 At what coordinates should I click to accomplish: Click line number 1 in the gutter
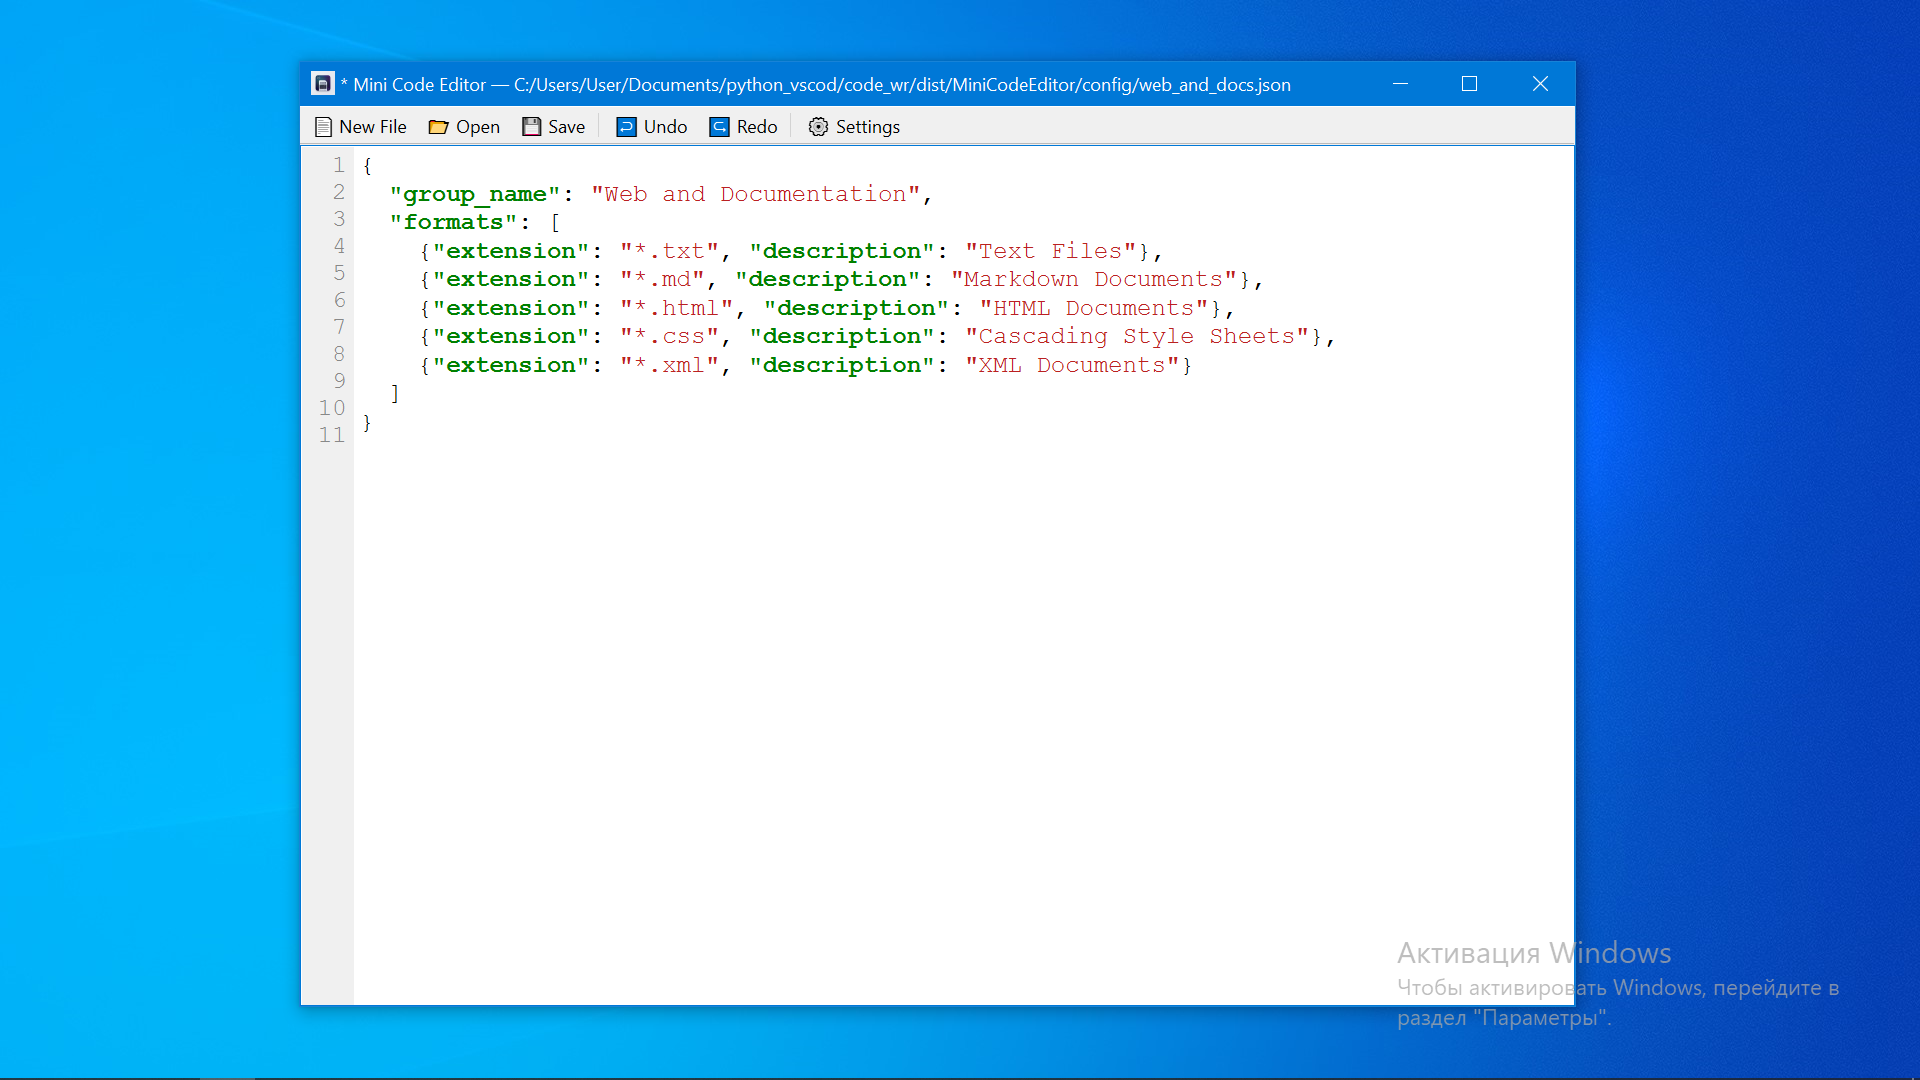339,165
